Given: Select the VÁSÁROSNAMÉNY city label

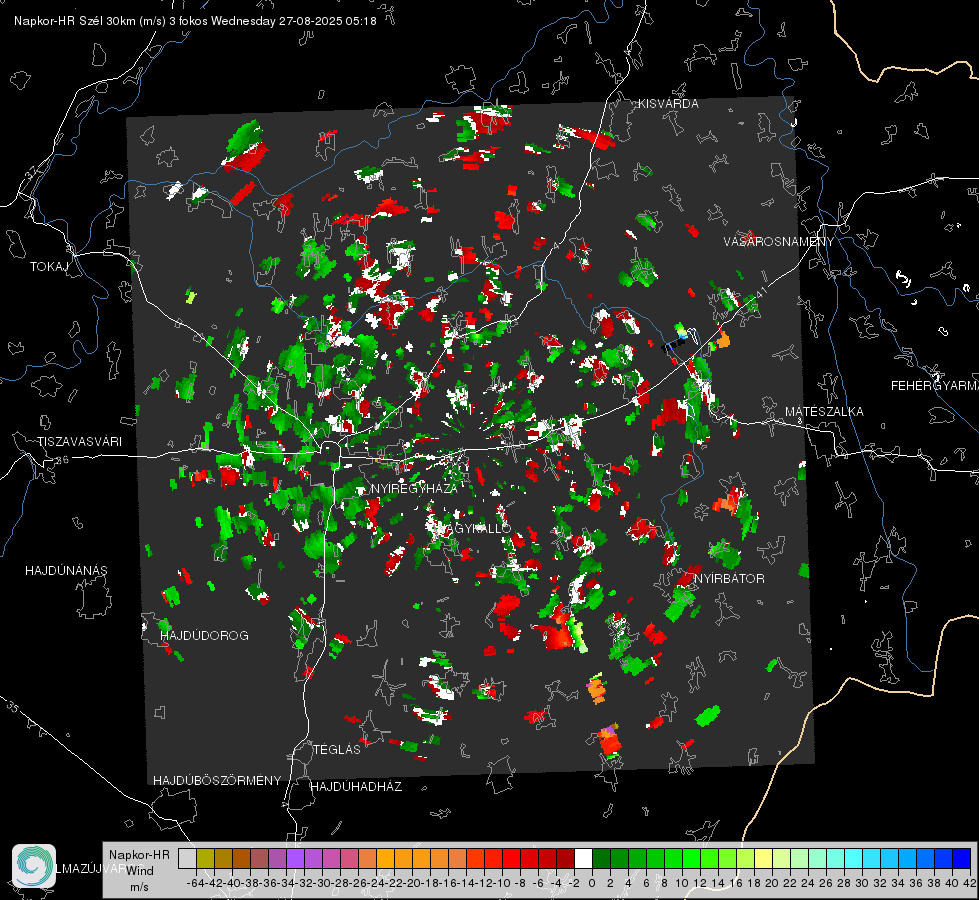Looking at the screenshot, I should 779,242.
